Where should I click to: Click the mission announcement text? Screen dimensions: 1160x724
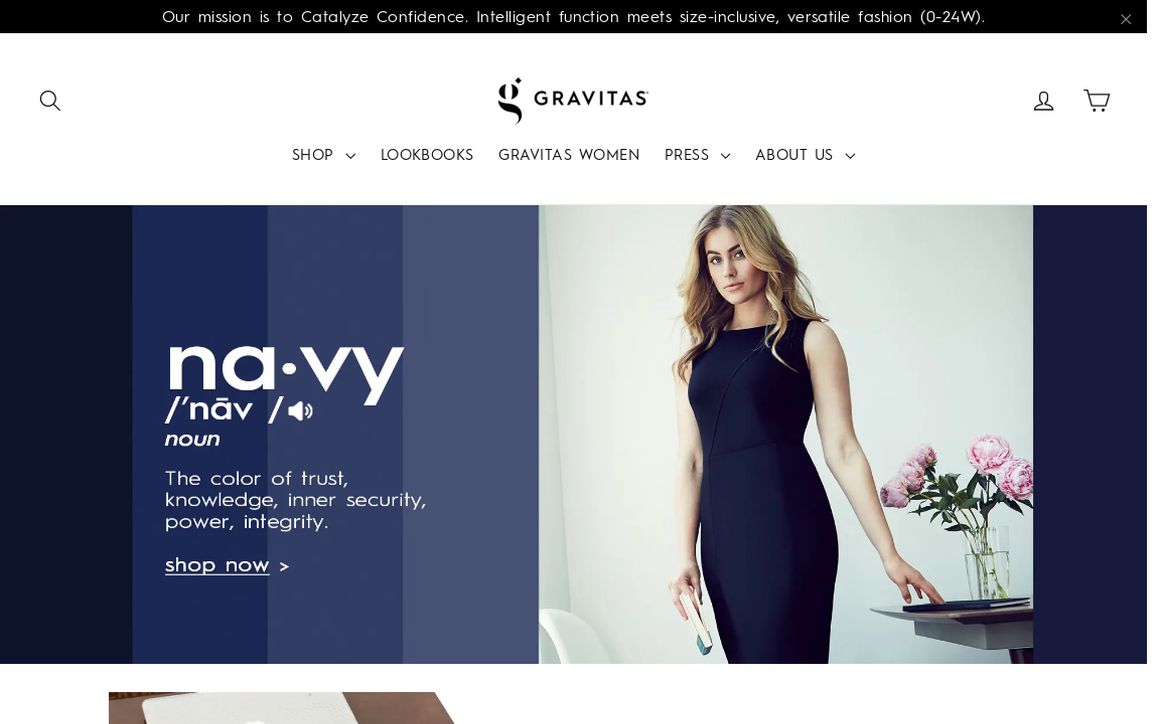point(573,16)
